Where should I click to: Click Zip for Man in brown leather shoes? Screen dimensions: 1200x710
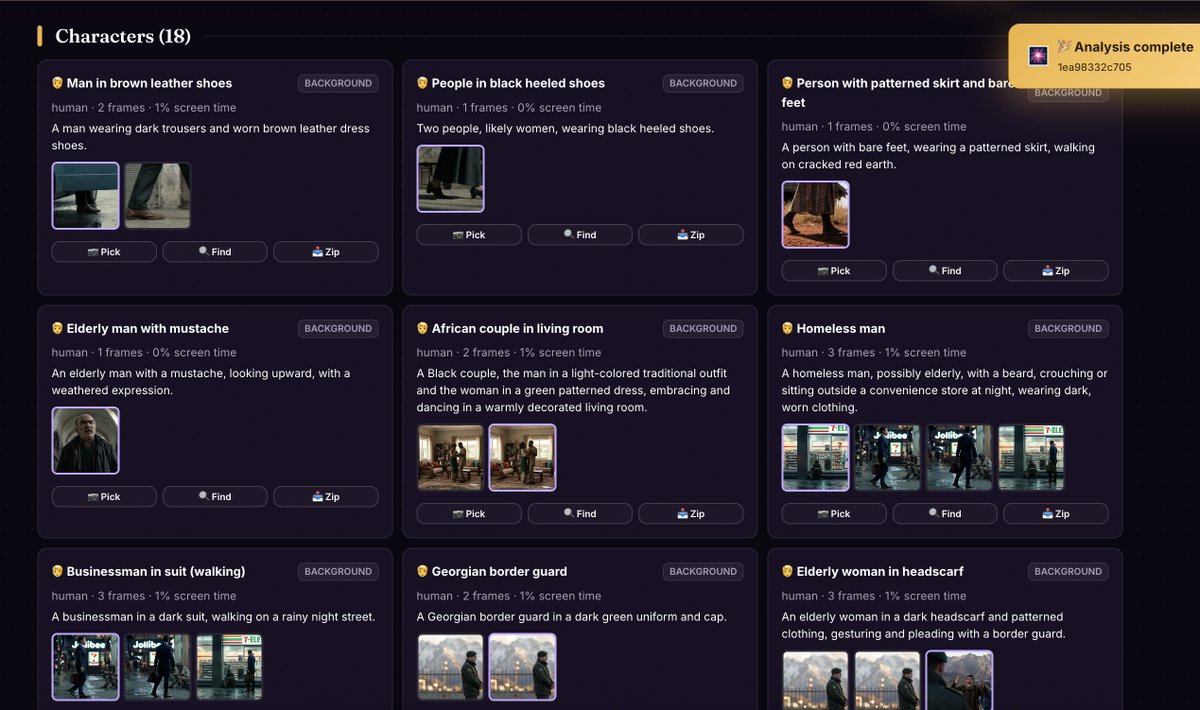(326, 252)
